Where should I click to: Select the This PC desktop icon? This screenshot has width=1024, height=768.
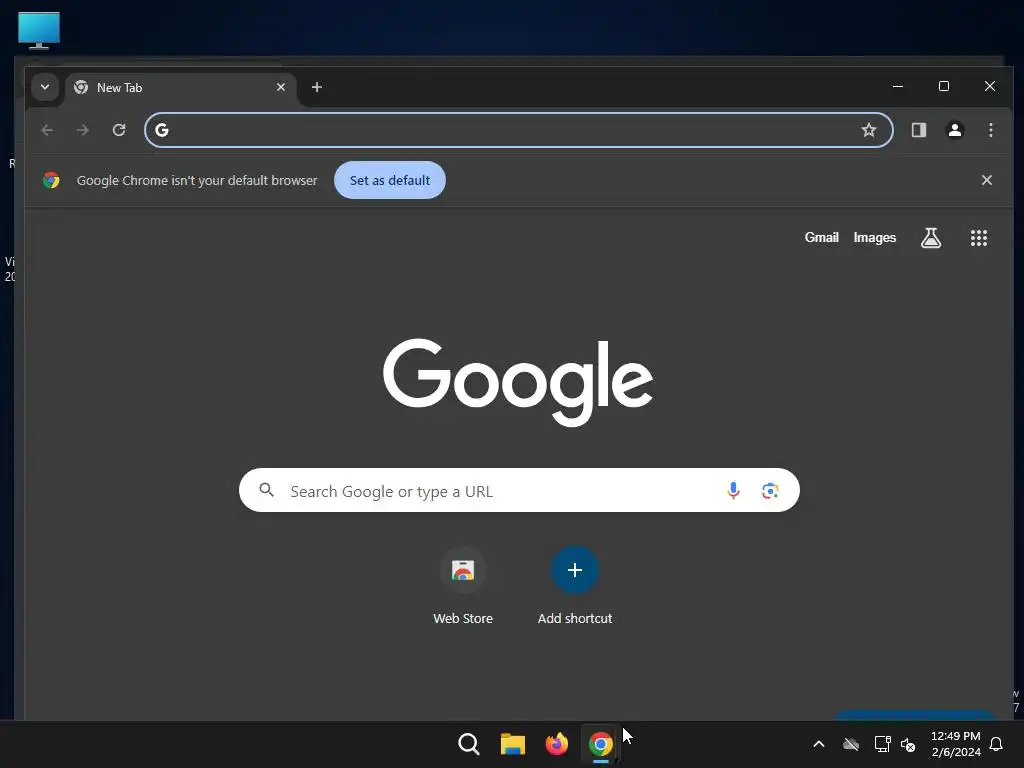coord(39,31)
